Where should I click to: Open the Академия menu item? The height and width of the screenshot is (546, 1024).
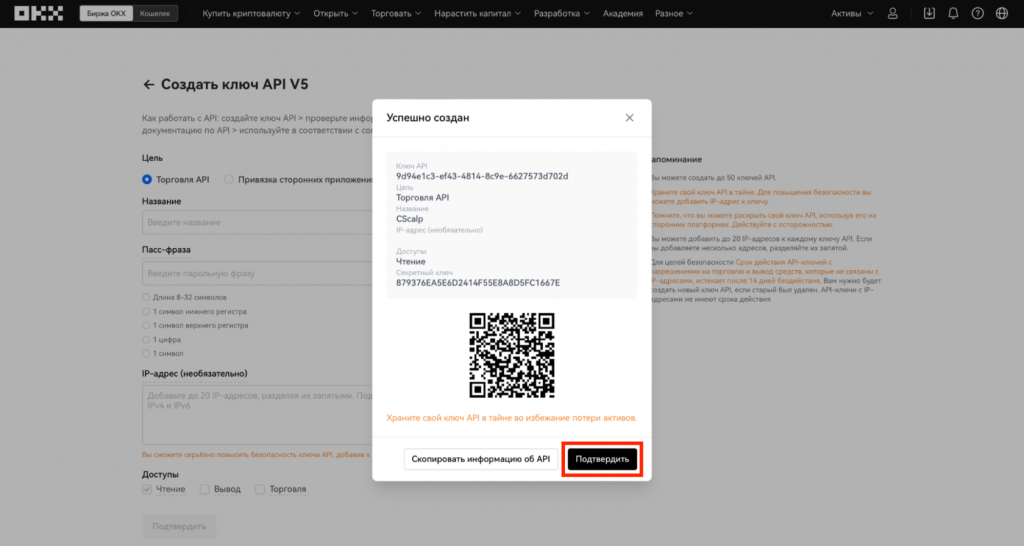click(x=623, y=14)
